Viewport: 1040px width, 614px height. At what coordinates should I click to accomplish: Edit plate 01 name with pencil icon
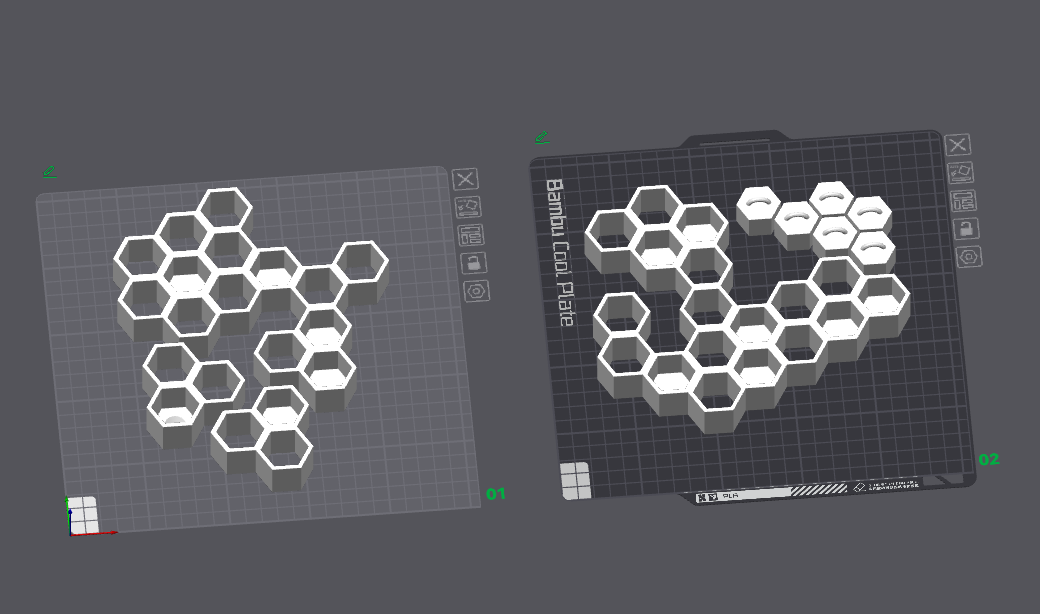[49, 172]
